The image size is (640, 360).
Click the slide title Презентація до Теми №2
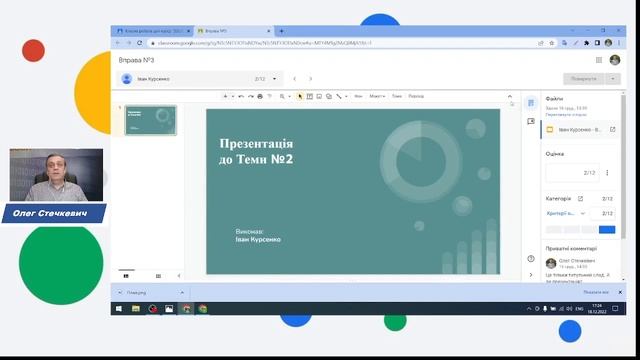(256, 151)
